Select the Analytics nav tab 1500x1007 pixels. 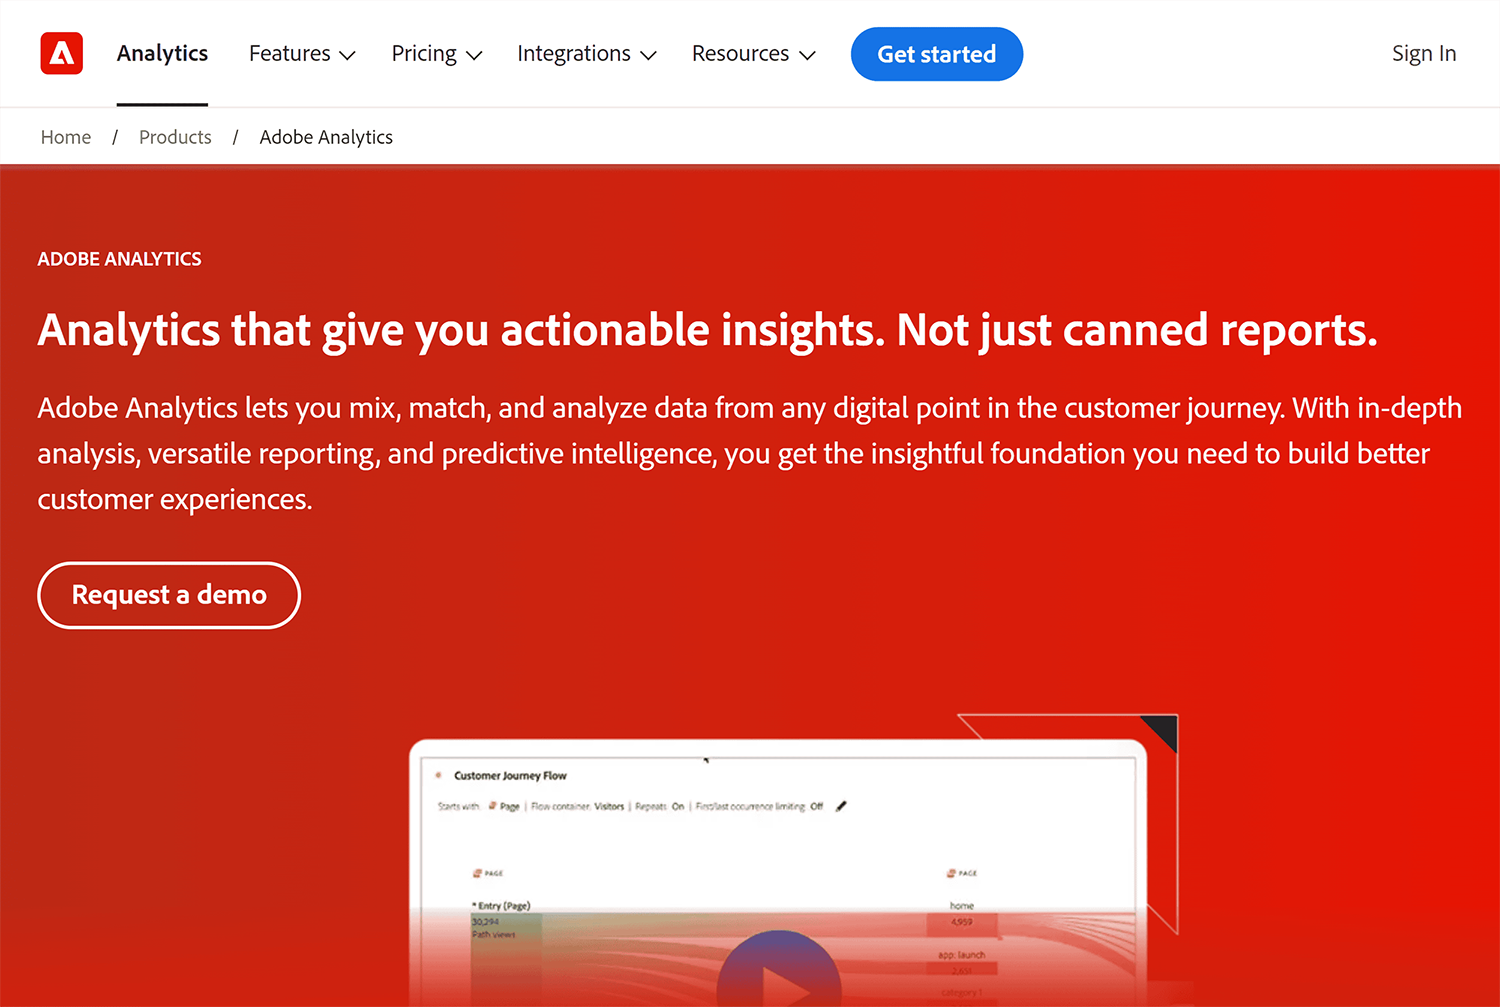pos(162,54)
